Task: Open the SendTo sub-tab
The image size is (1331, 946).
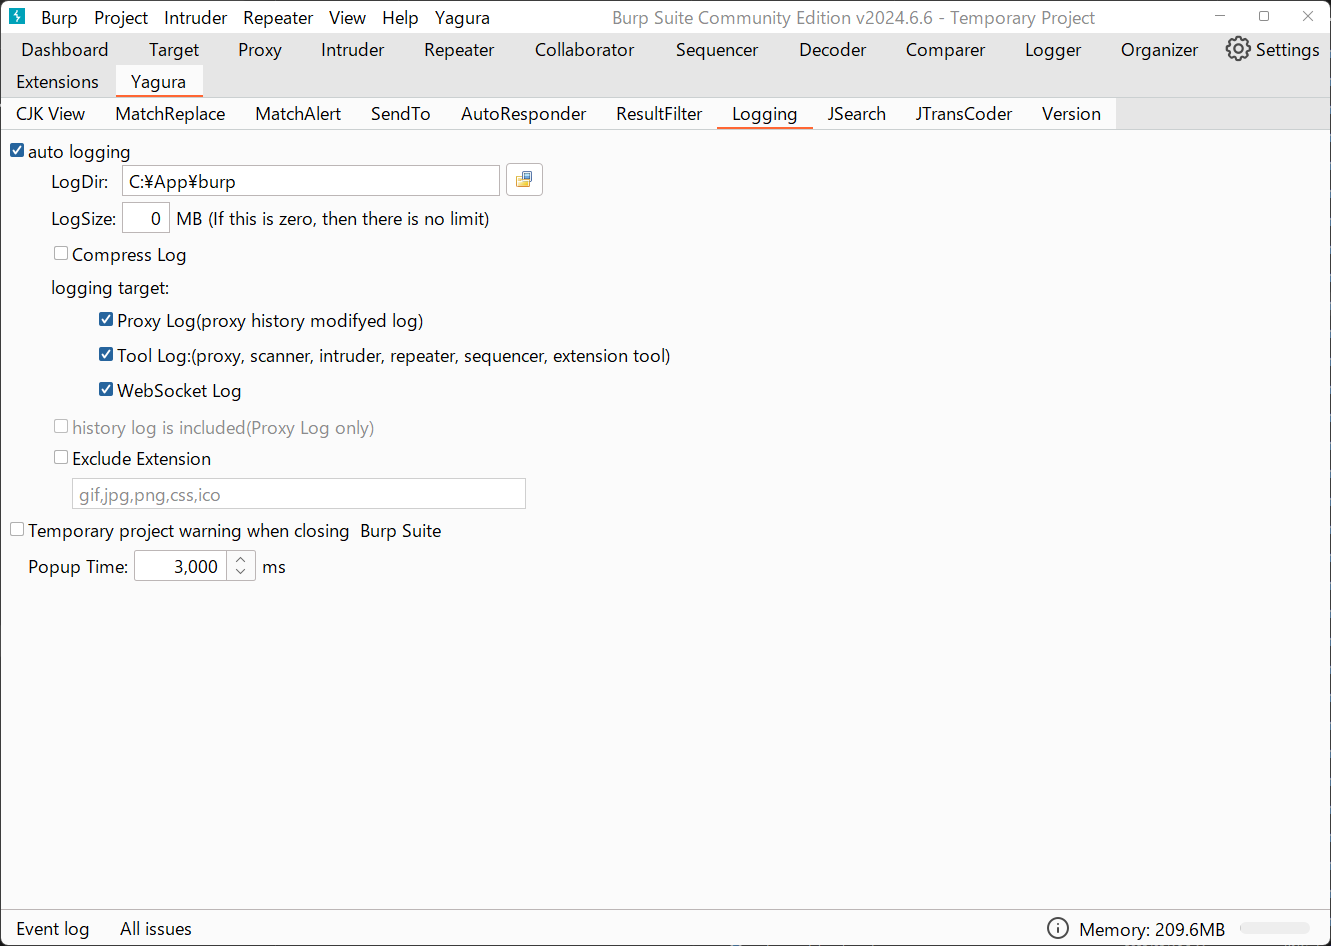Action: (x=401, y=114)
